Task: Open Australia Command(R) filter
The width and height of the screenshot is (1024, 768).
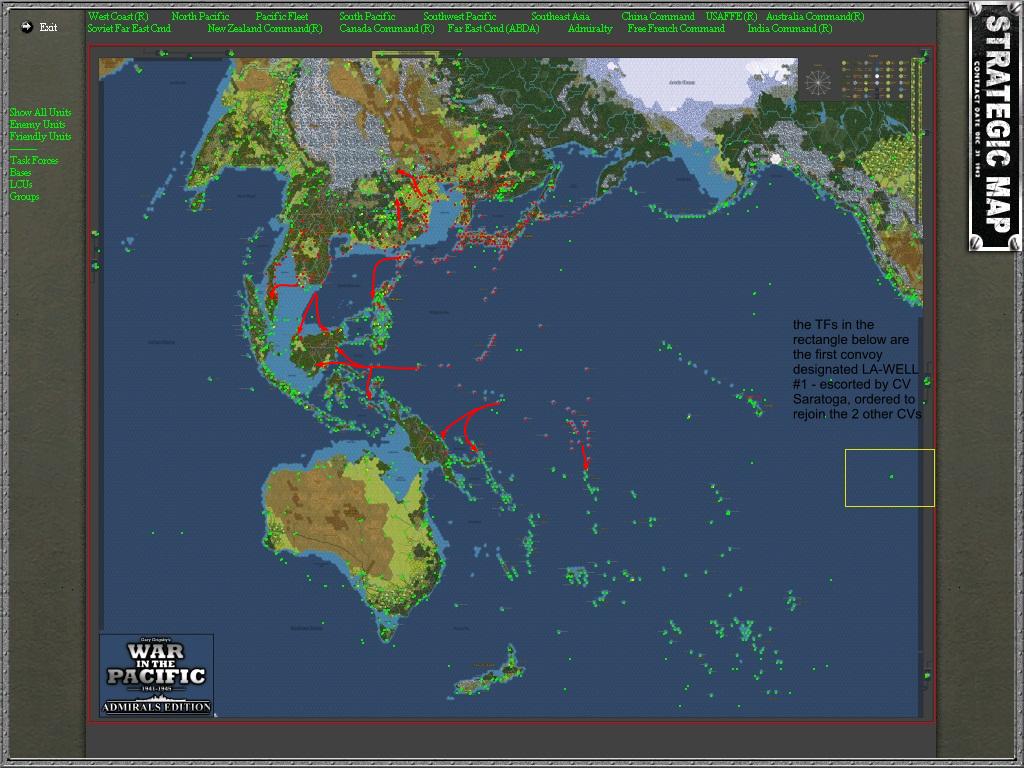Action: pos(814,16)
